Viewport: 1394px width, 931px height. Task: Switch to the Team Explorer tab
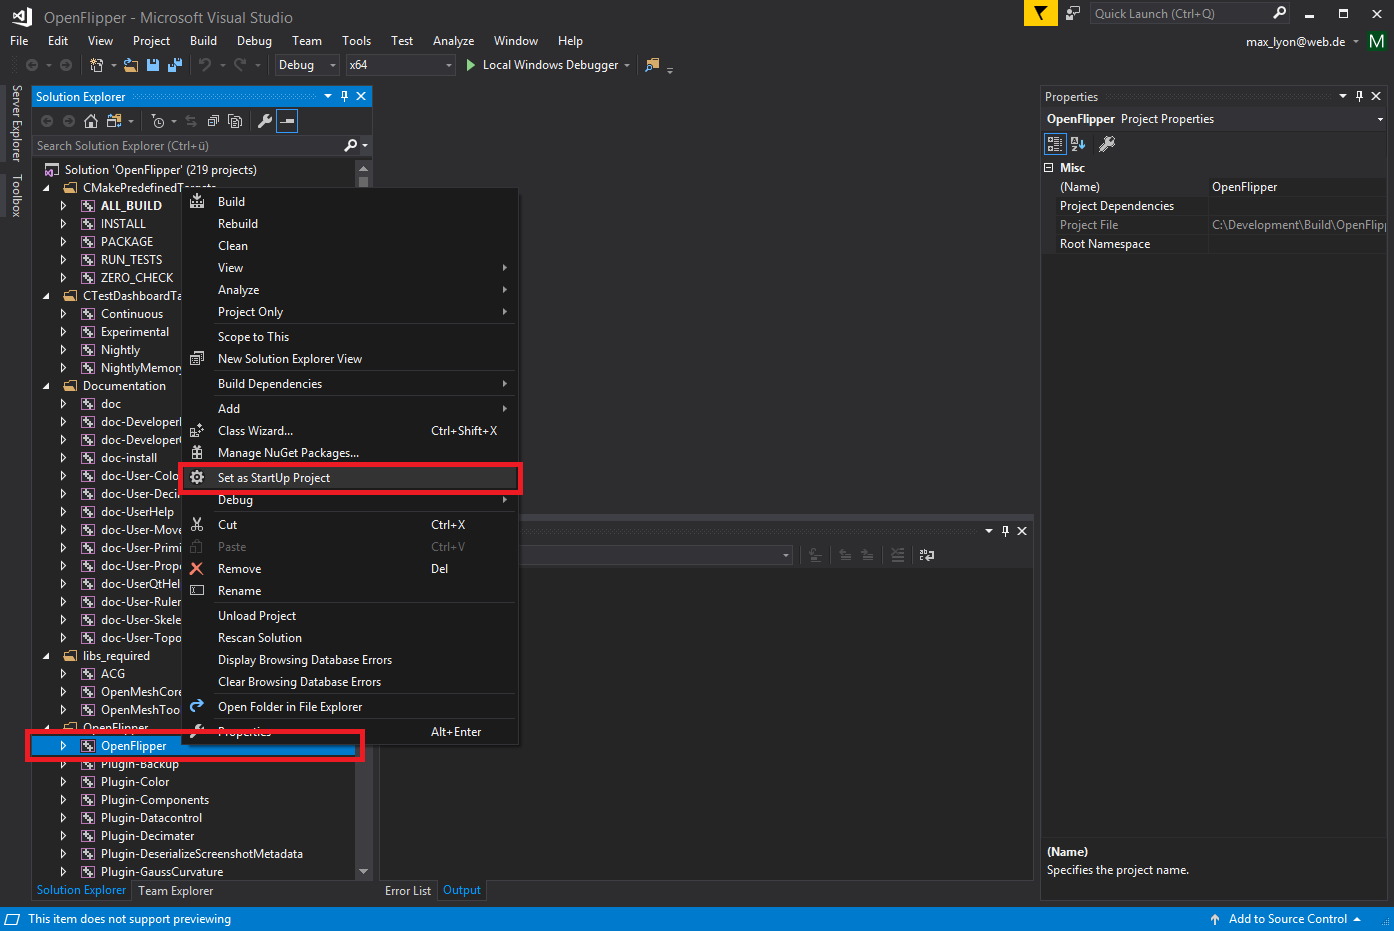click(x=175, y=891)
